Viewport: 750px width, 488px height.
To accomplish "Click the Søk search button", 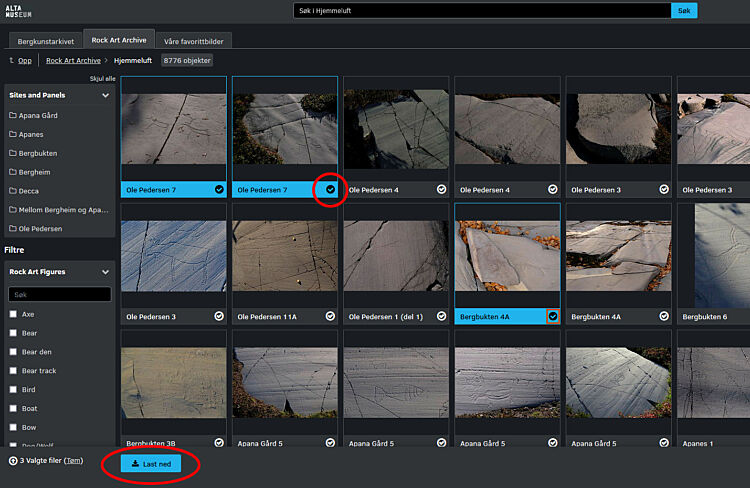I will [684, 11].
